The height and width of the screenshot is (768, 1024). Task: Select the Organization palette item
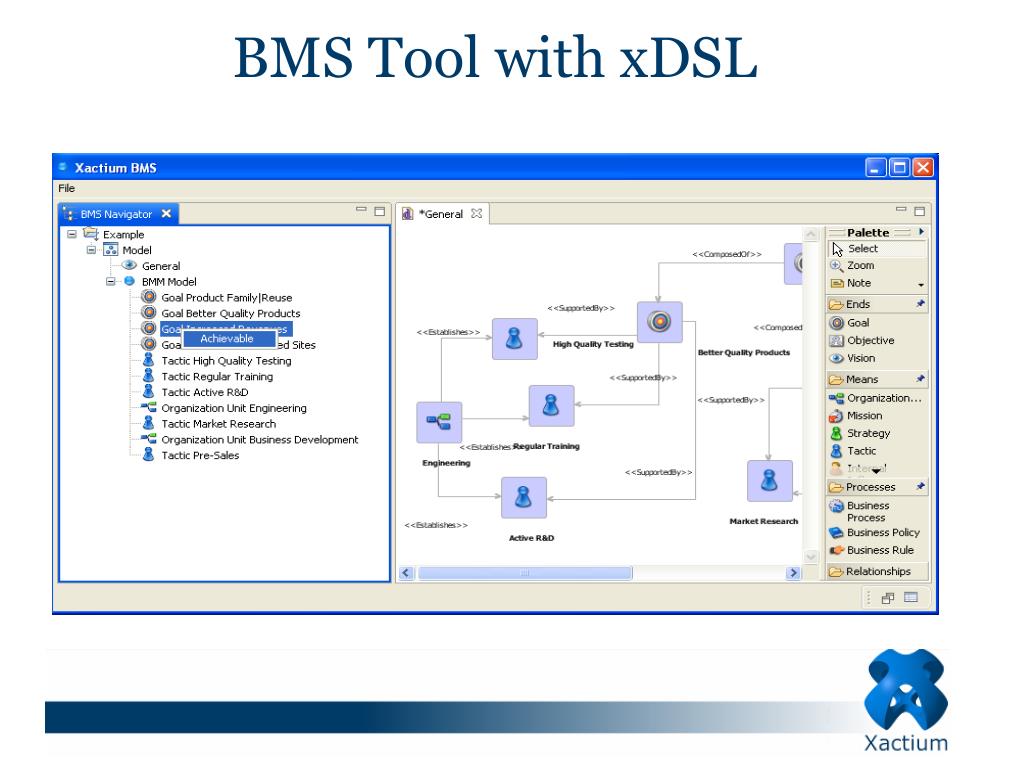875,398
